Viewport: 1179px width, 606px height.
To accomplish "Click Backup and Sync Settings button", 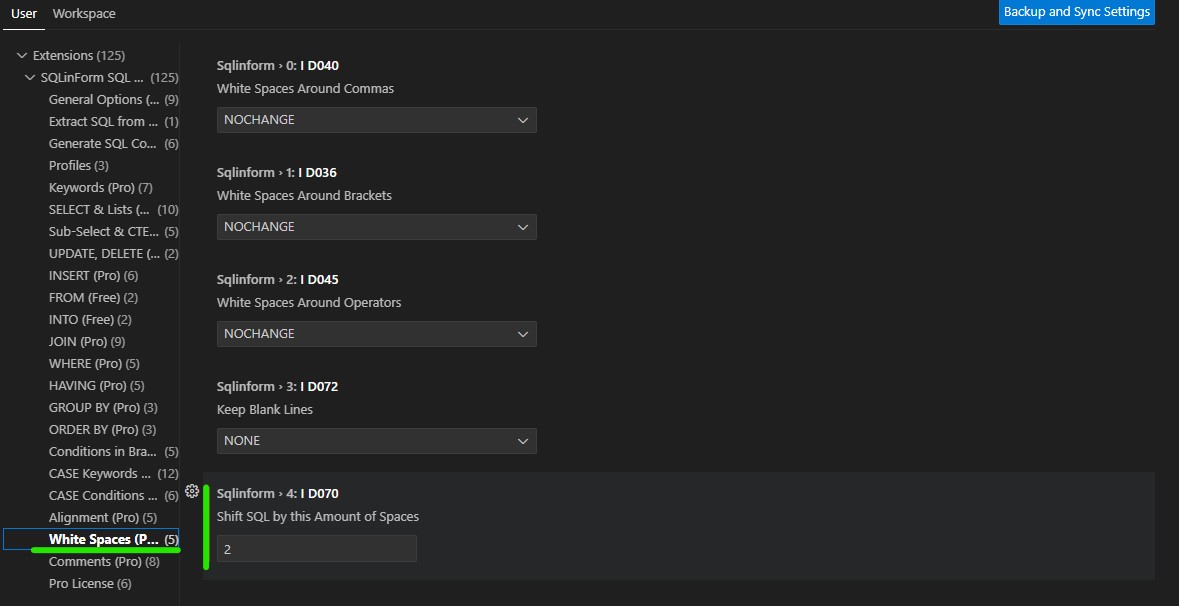I will [1077, 12].
